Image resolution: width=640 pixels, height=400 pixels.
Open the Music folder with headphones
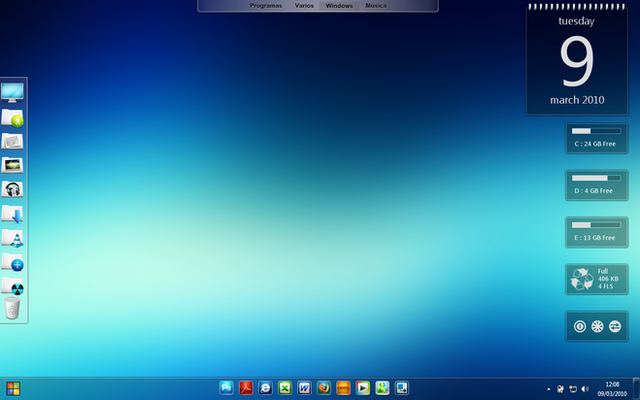(12, 189)
